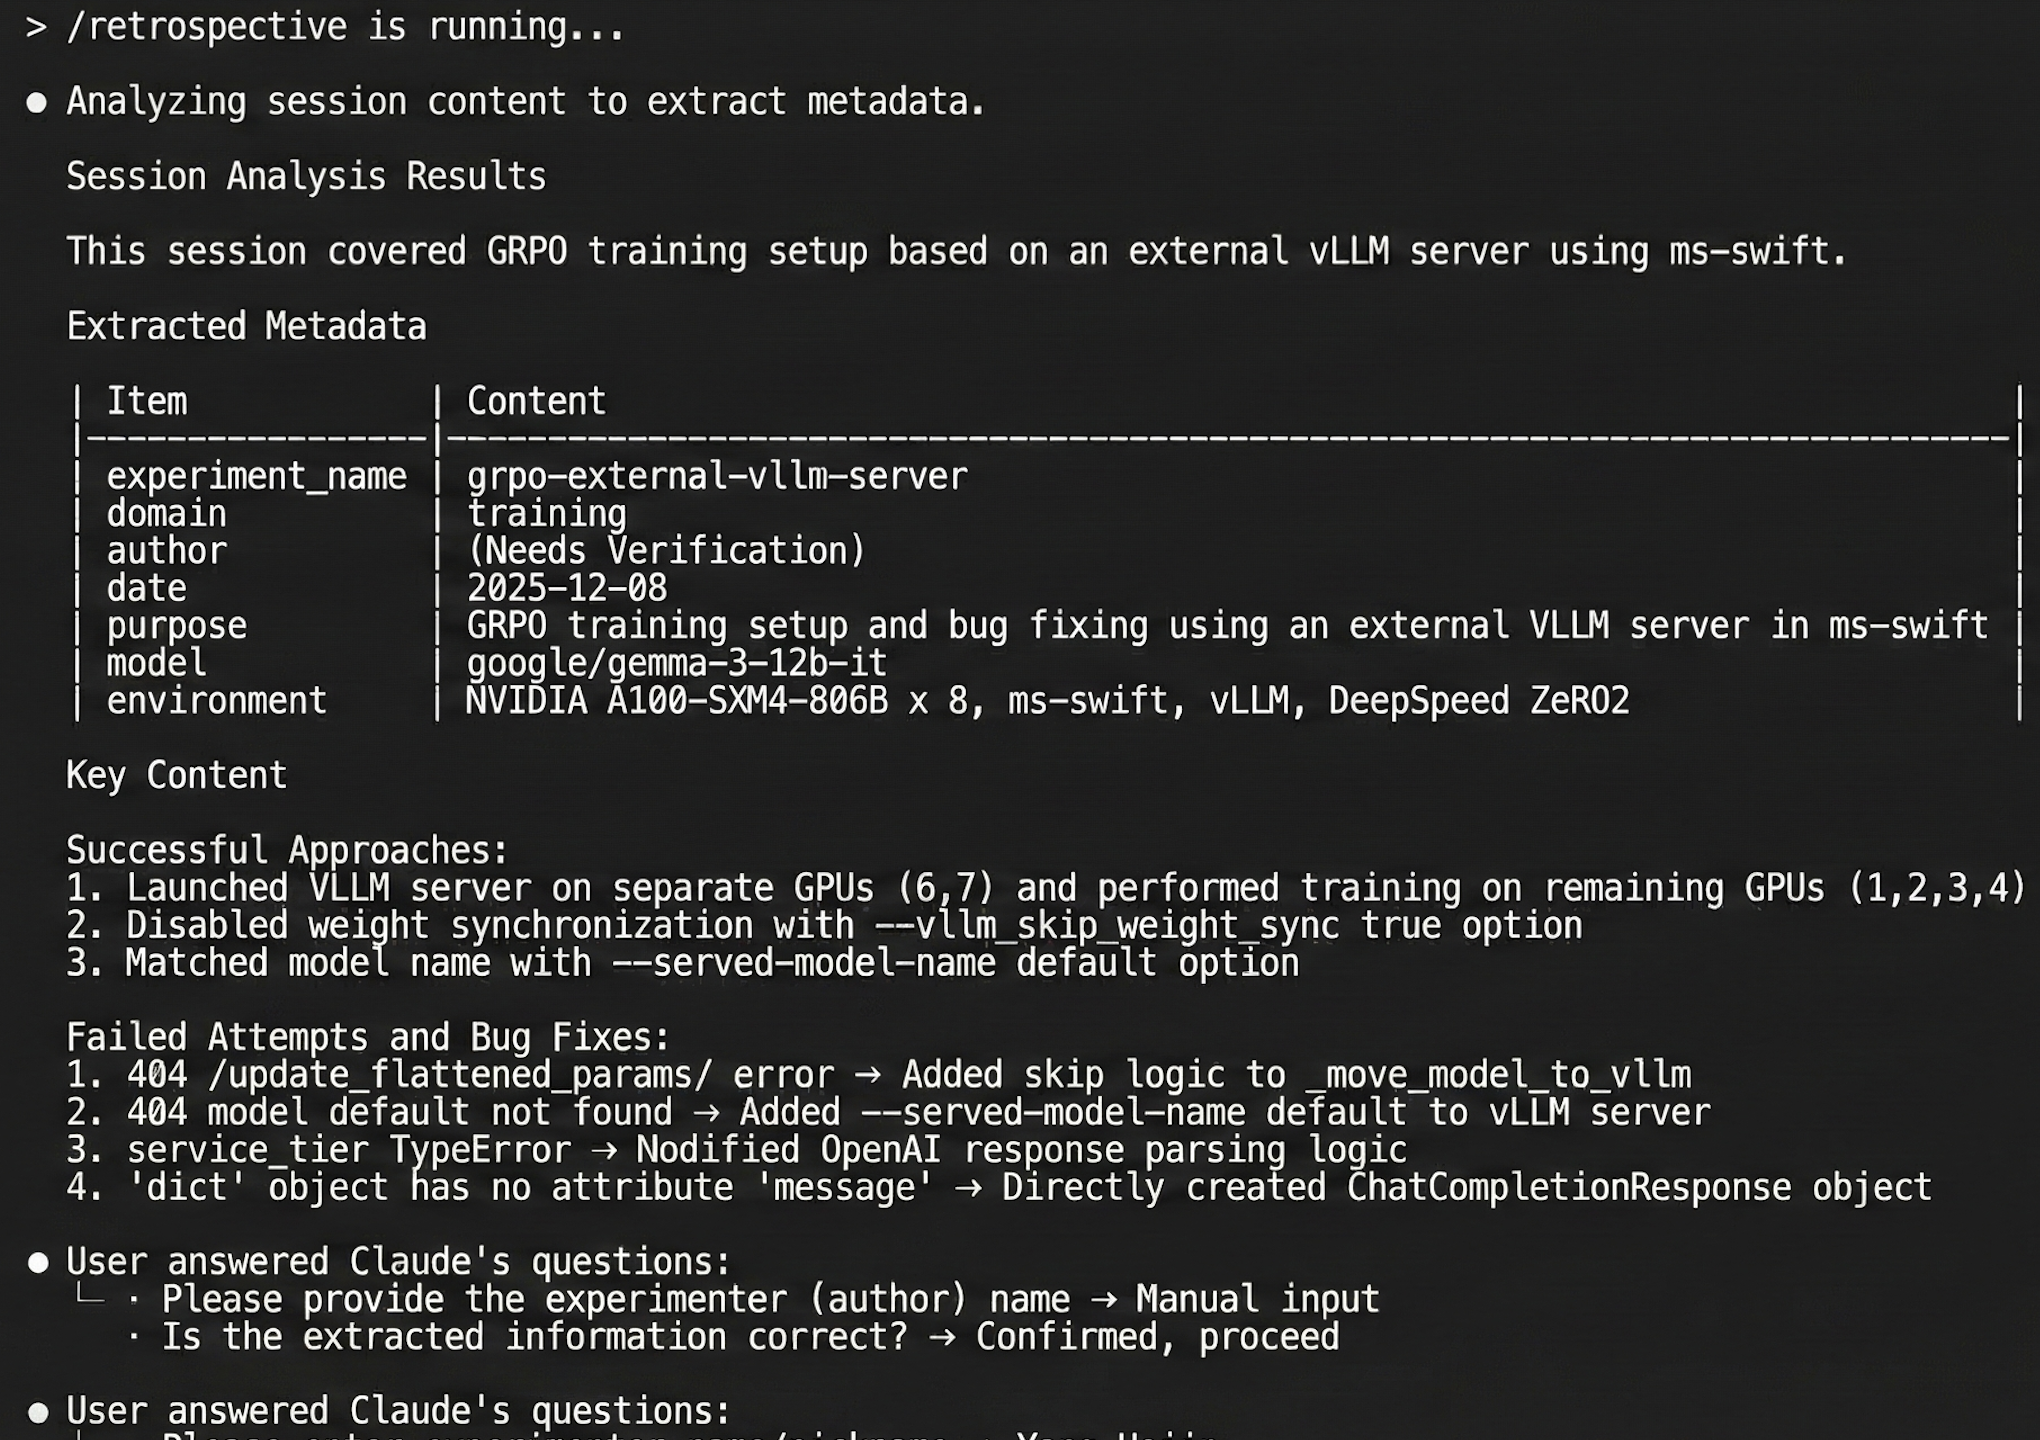Click the "Successful Approaches:" heading
Screen dimensions: 2040x1440
[287, 851]
